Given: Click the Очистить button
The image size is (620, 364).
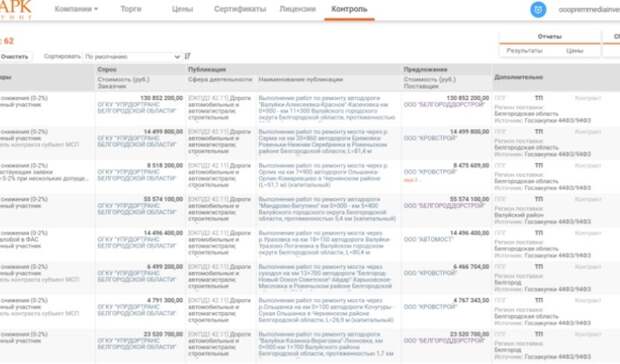Looking at the screenshot, I should 15,57.
